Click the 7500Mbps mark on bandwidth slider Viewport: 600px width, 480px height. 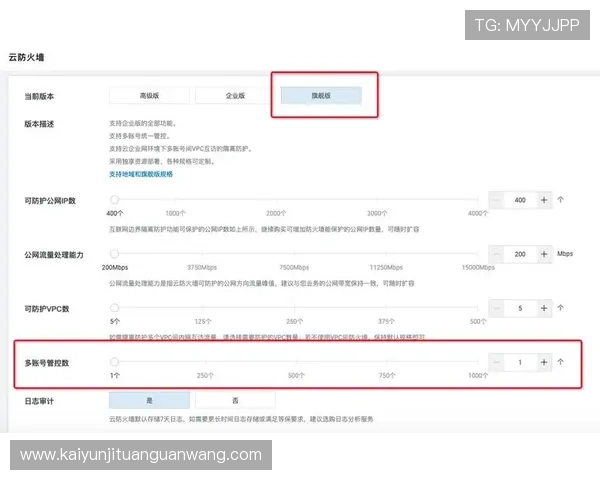pyautogui.click(x=294, y=267)
